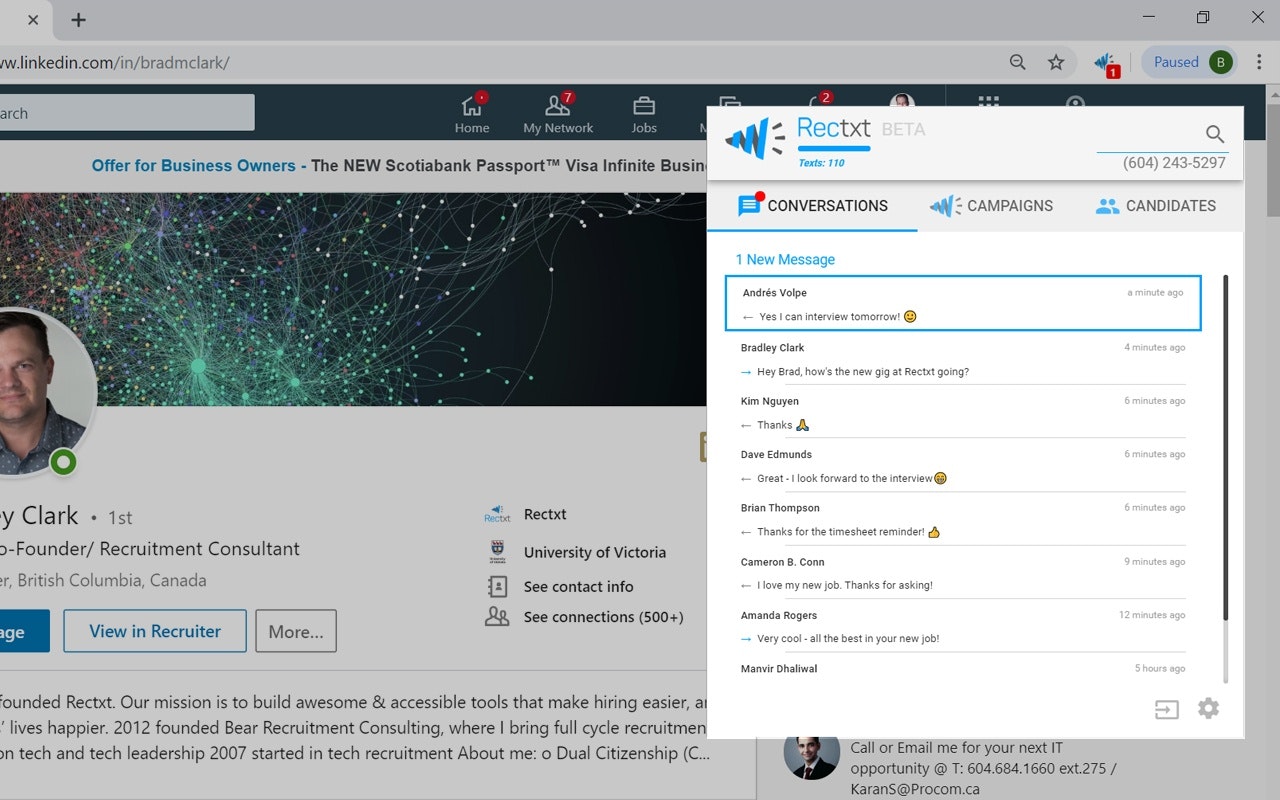Click the Rectxt logout arrow icon

pyautogui.click(x=1166, y=710)
